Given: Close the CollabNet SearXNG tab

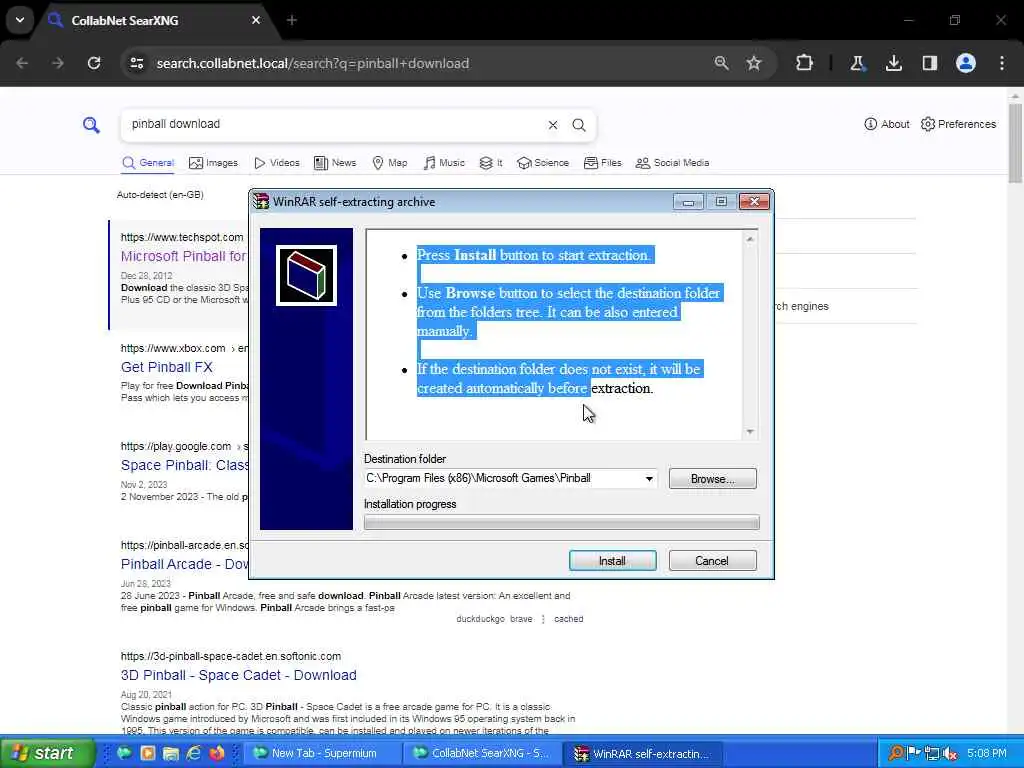Looking at the screenshot, I should (x=256, y=20).
